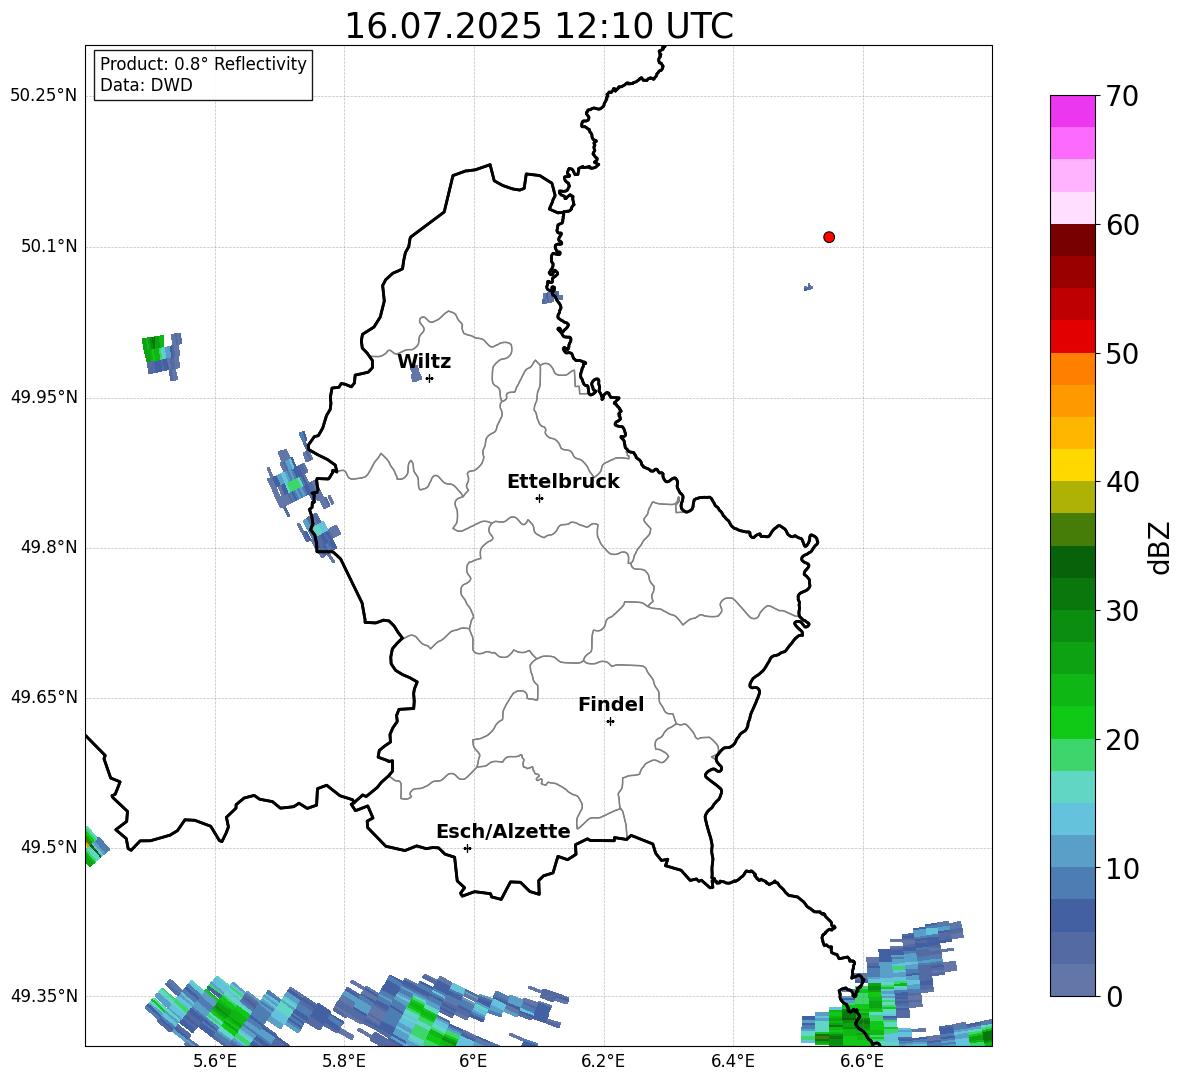Pick the dark red swatch below 60
Screen dimensions: 1184x1081
point(1072,240)
